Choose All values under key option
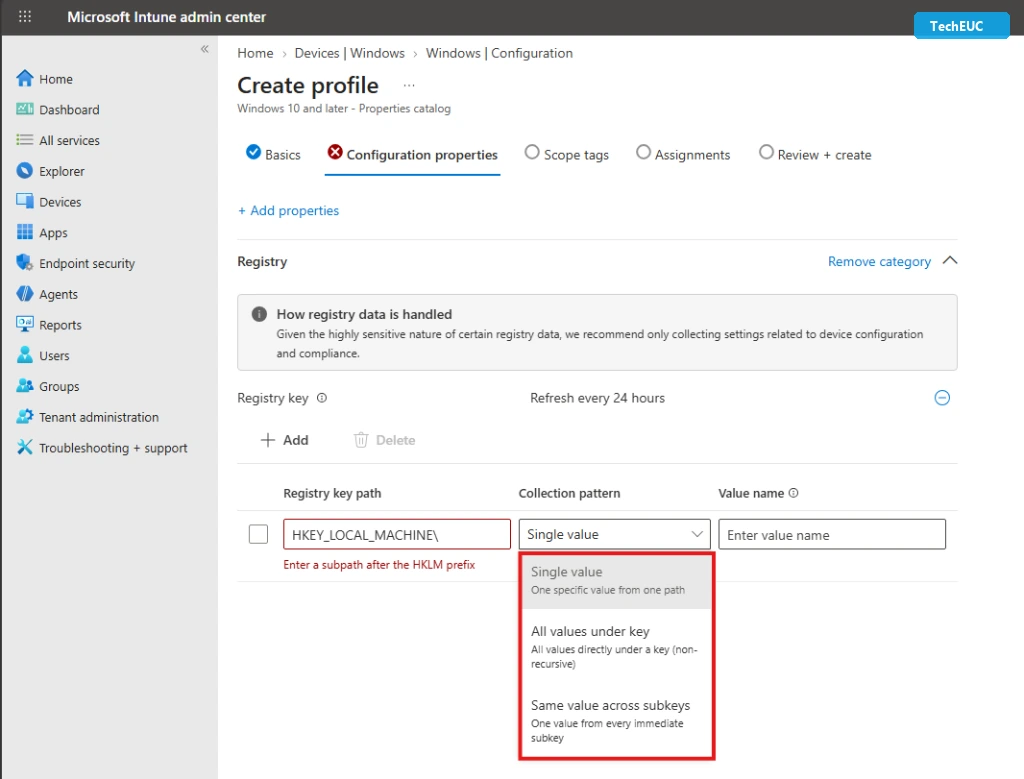This screenshot has width=1024, height=779. coord(616,646)
